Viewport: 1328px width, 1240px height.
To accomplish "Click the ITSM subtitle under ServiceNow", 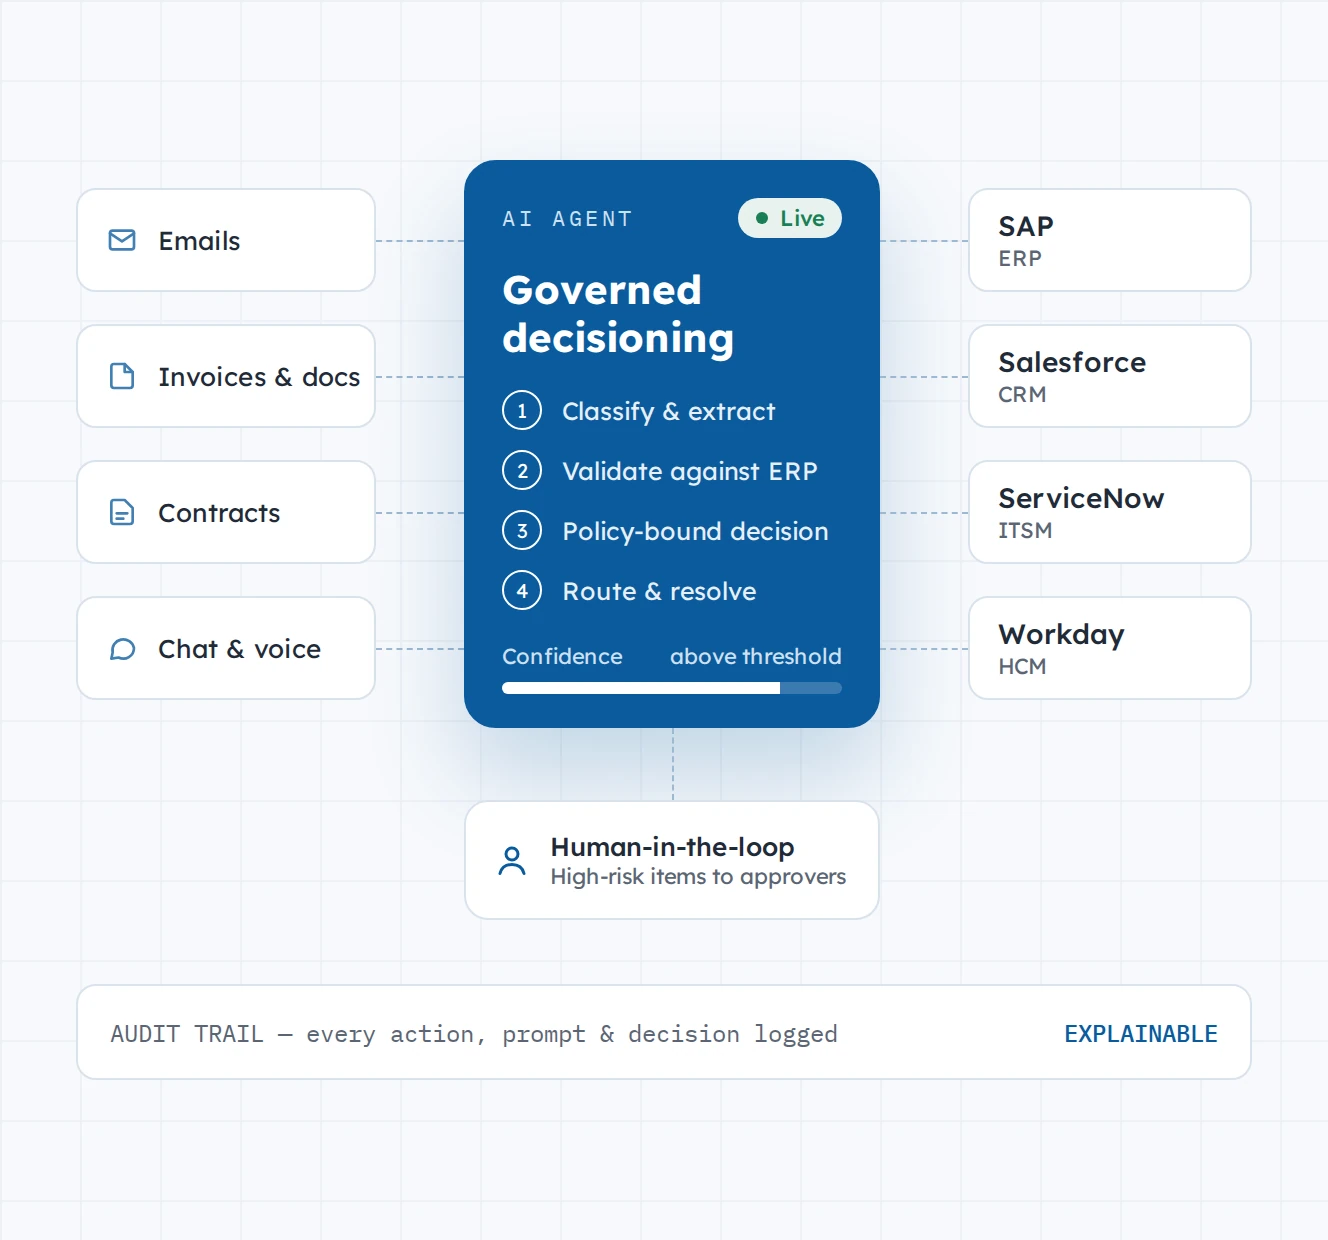I will [1025, 530].
